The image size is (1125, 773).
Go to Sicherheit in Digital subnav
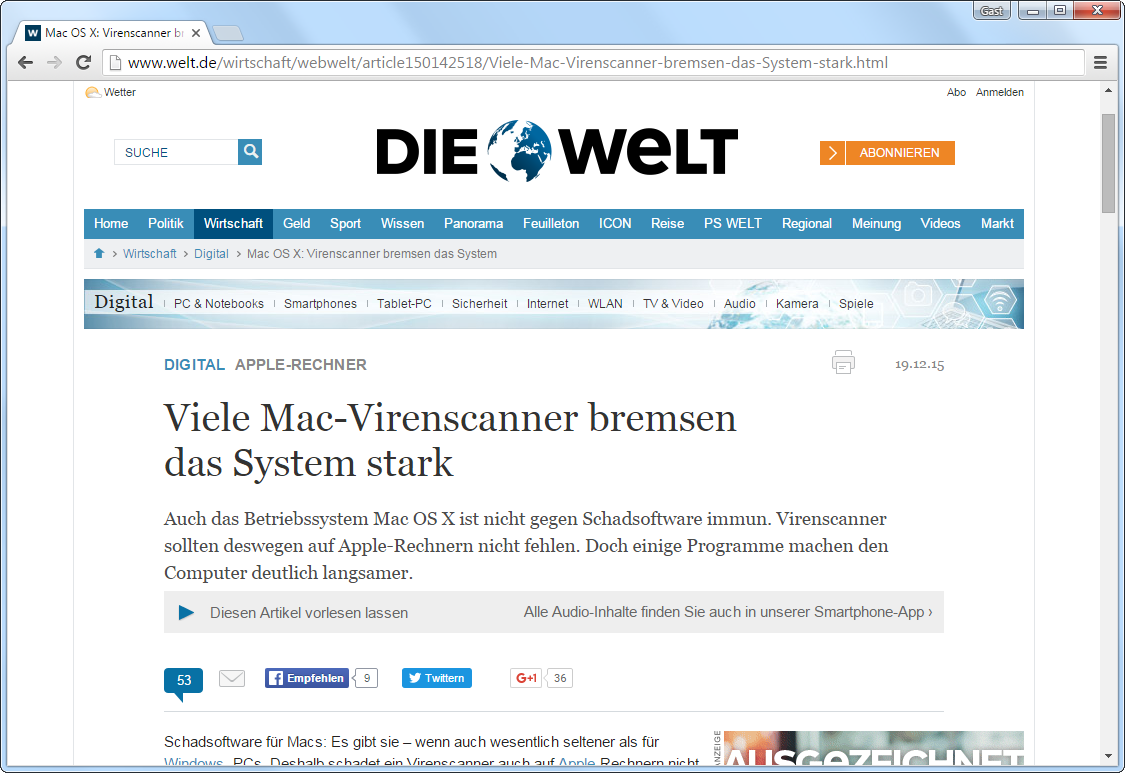point(479,304)
